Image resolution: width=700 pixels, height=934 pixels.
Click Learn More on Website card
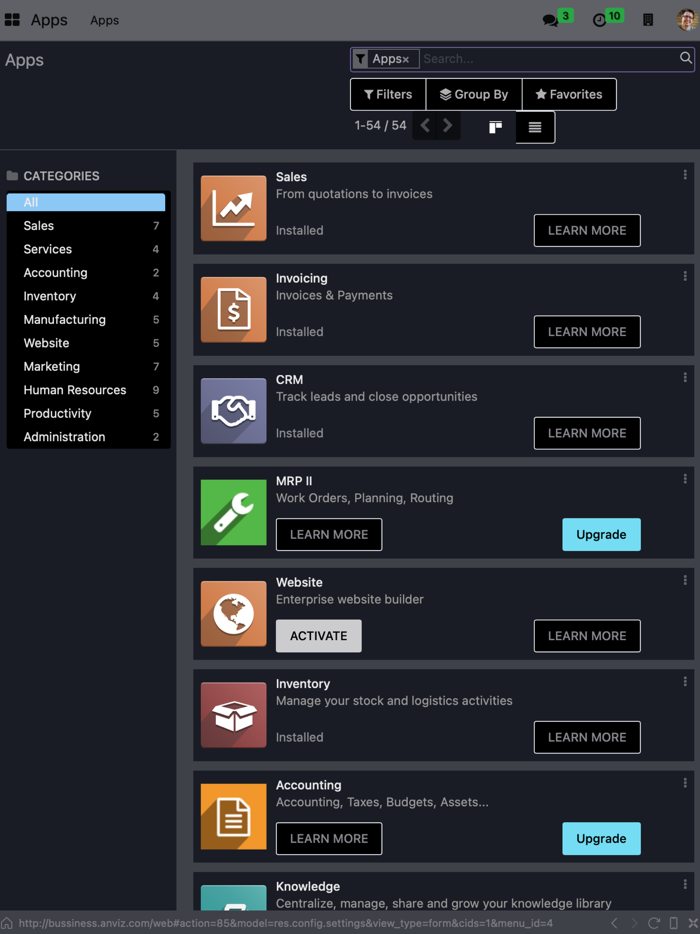tap(587, 636)
